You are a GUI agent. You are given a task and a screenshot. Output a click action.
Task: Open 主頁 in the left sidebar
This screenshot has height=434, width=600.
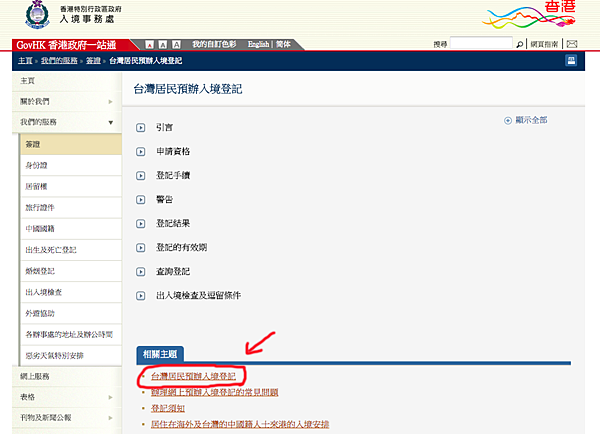(28, 81)
